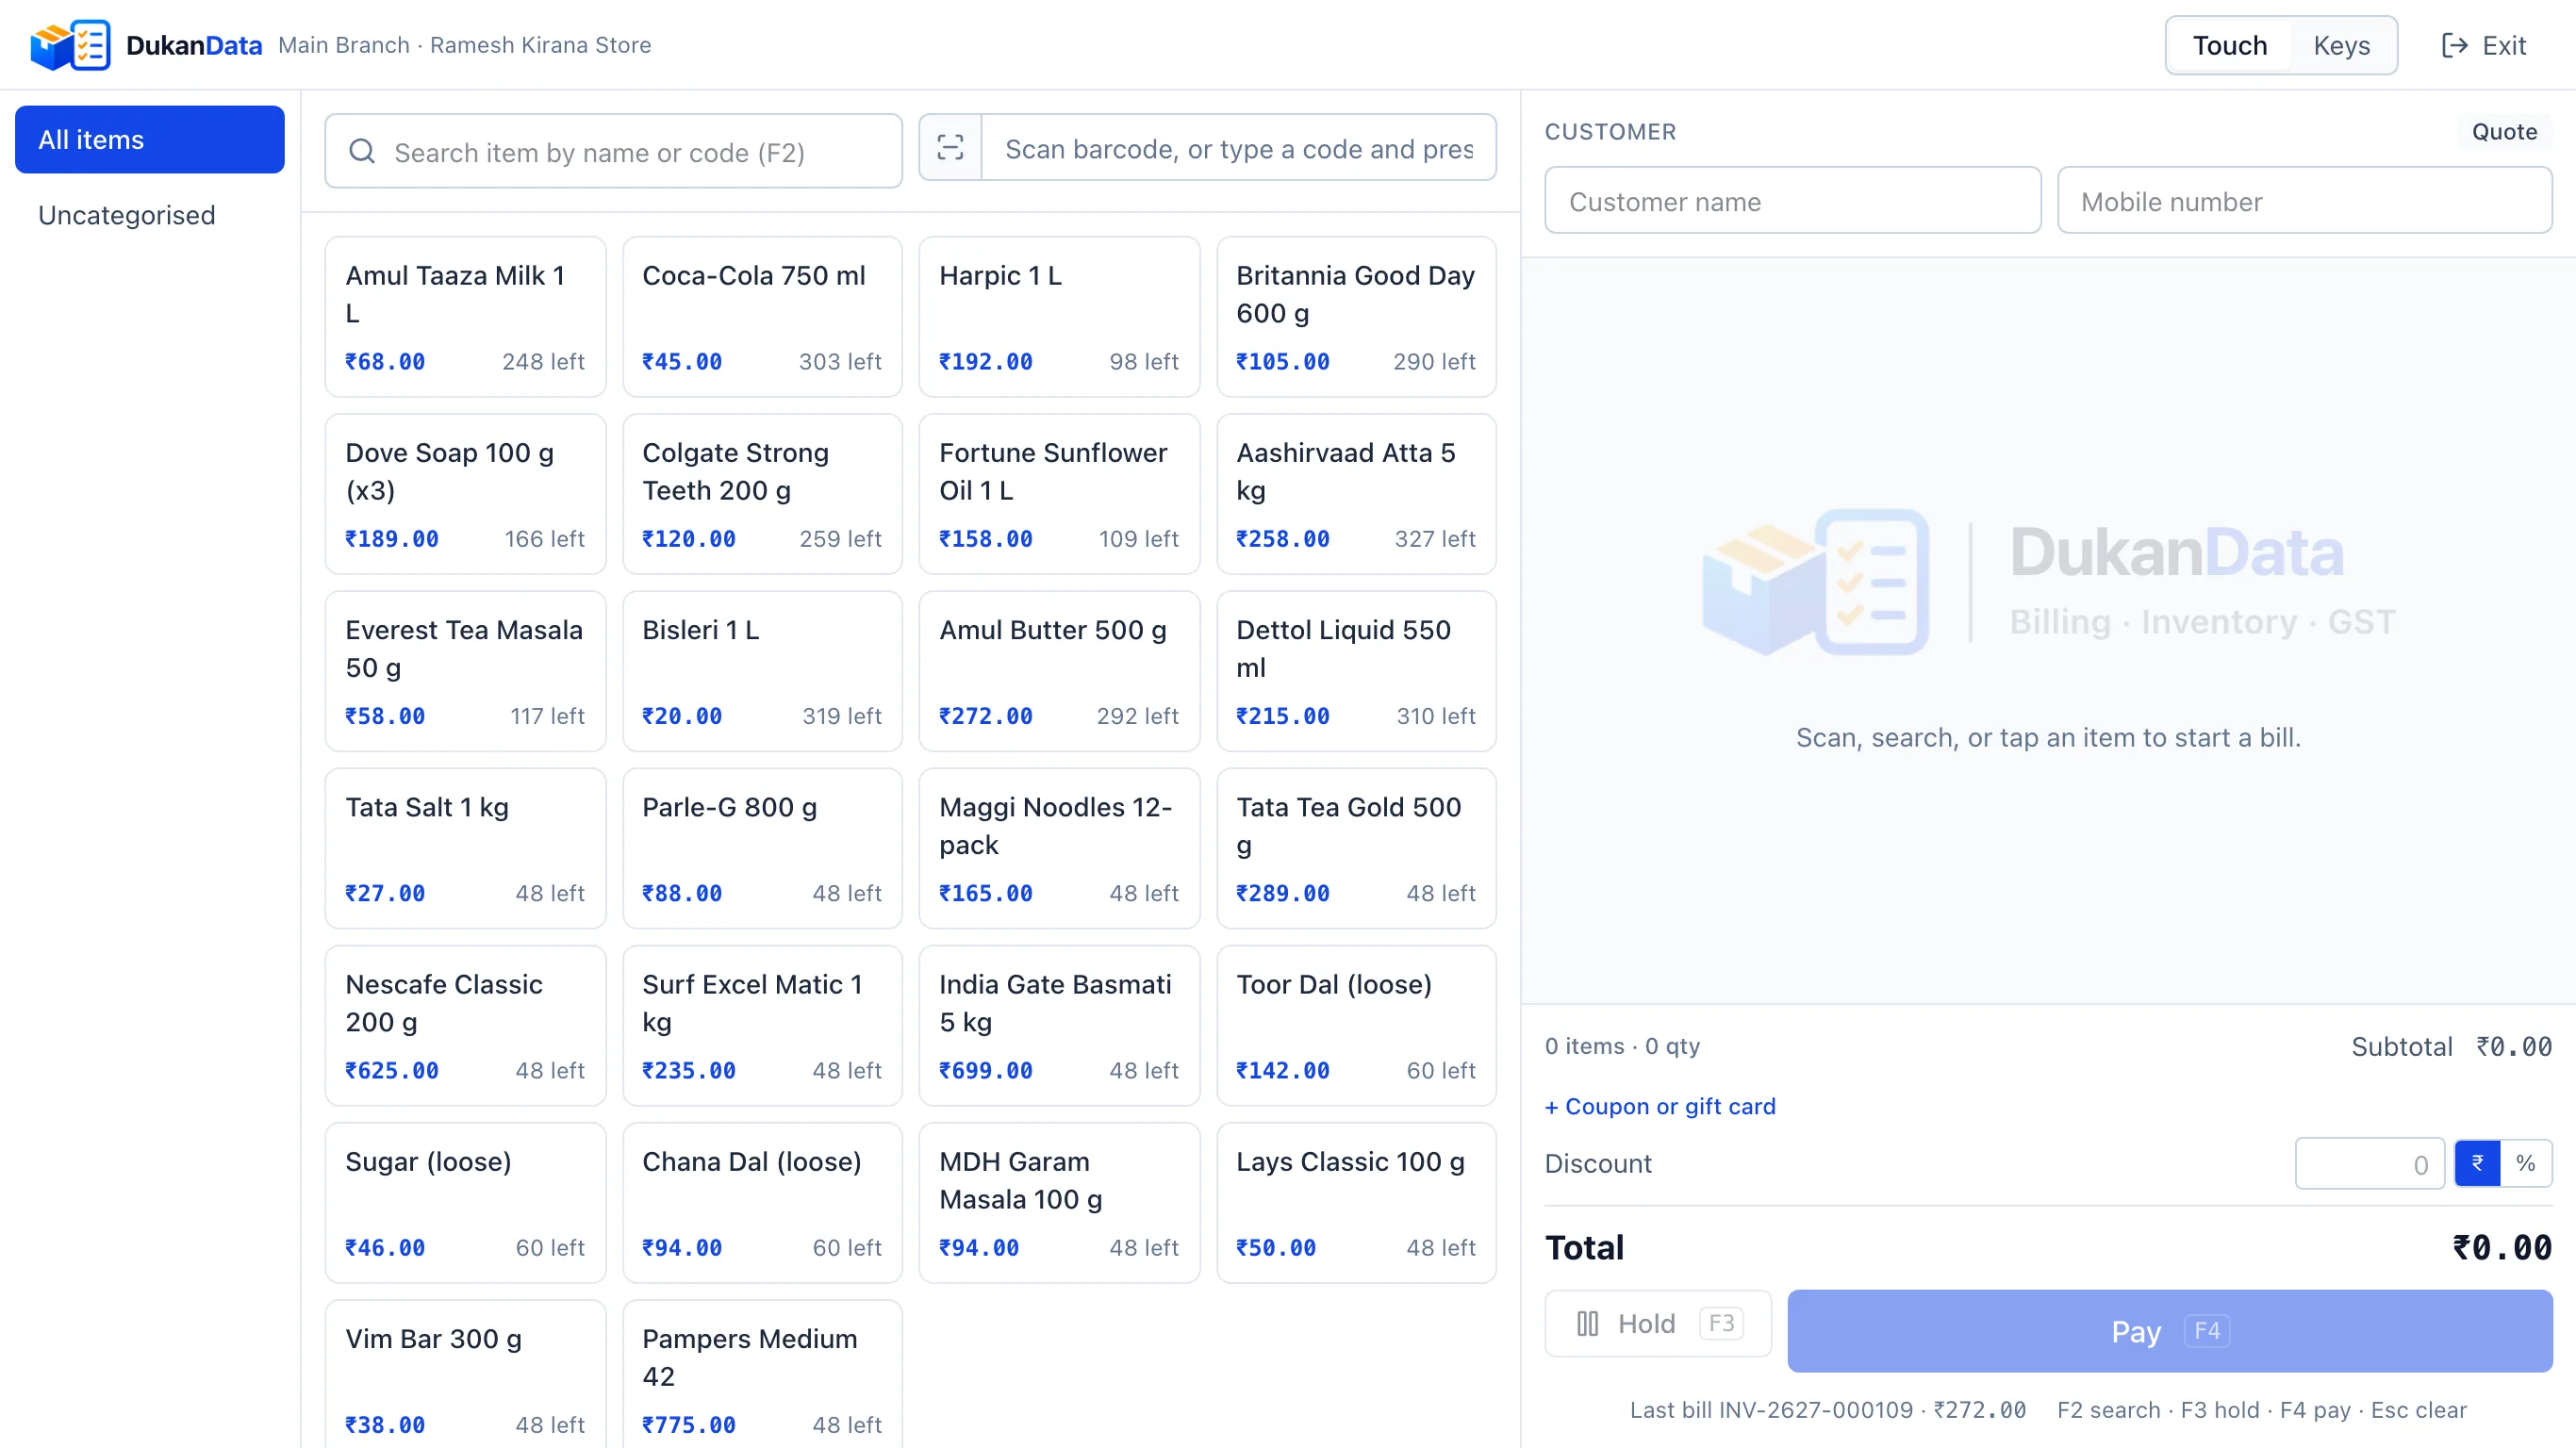Switch to Keys mode
This screenshot has height=1448, width=2576.
click(2341, 45)
